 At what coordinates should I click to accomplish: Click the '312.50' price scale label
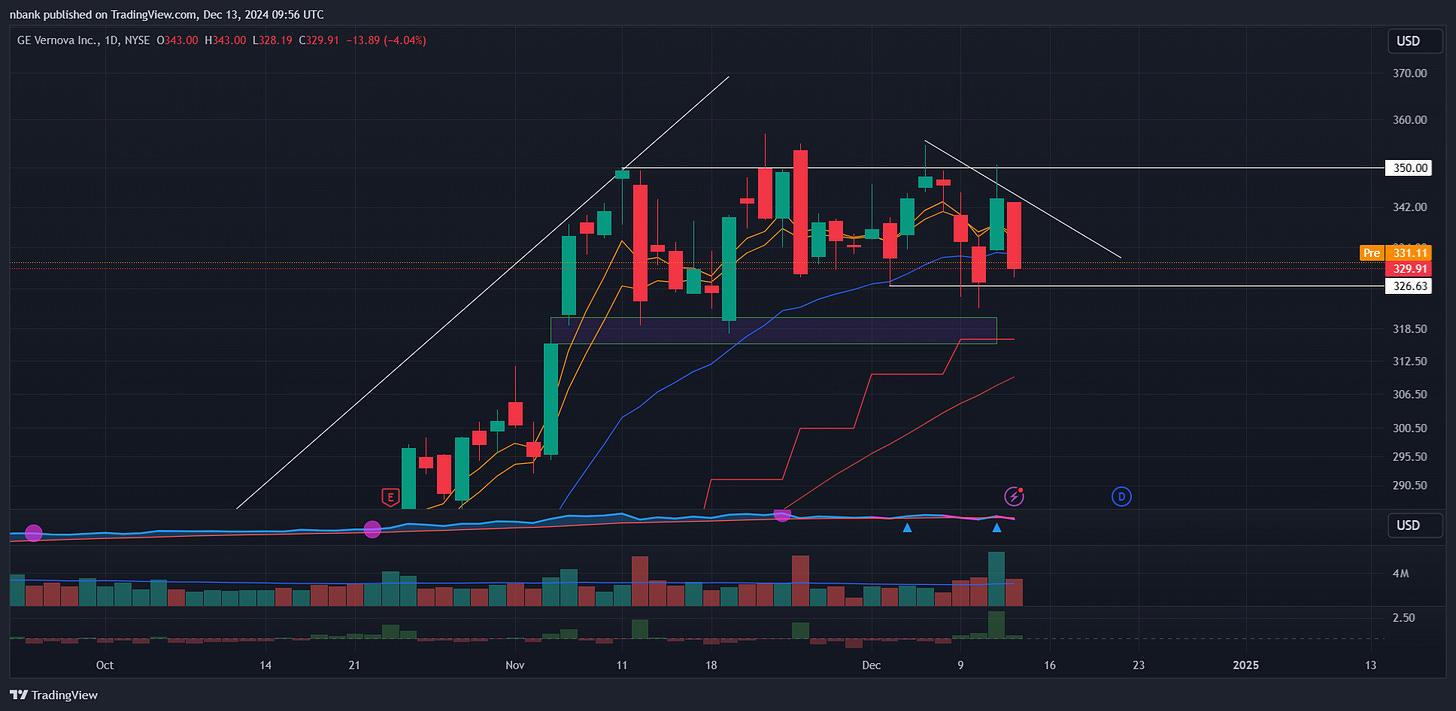(x=1409, y=361)
